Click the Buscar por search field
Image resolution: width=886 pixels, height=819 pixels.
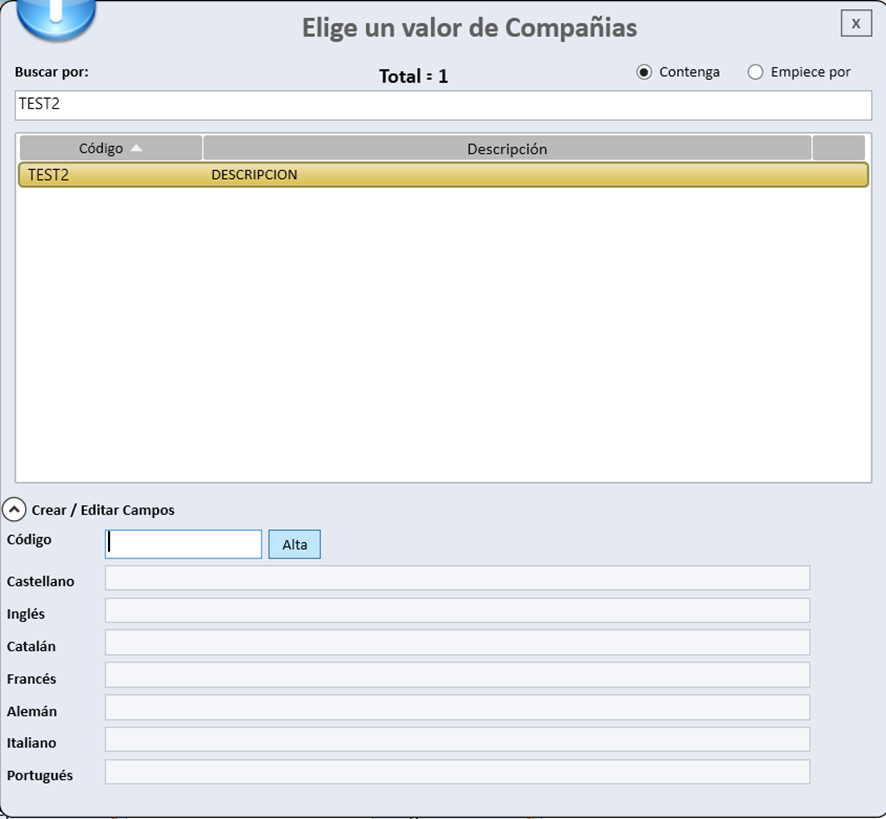click(443, 105)
